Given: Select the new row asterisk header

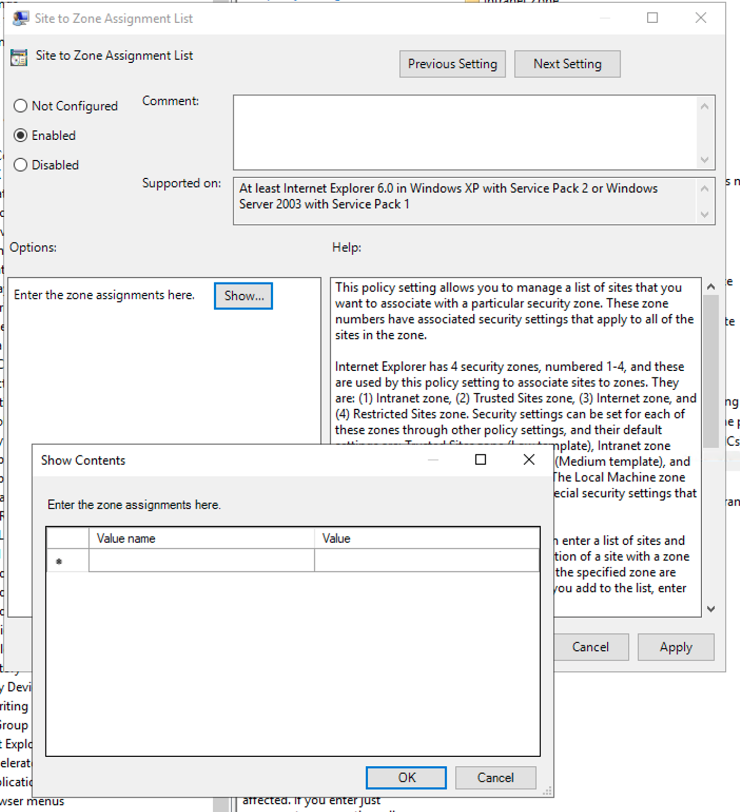Looking at the screenshot, I should pyautogui.click(x=67, y=561).
